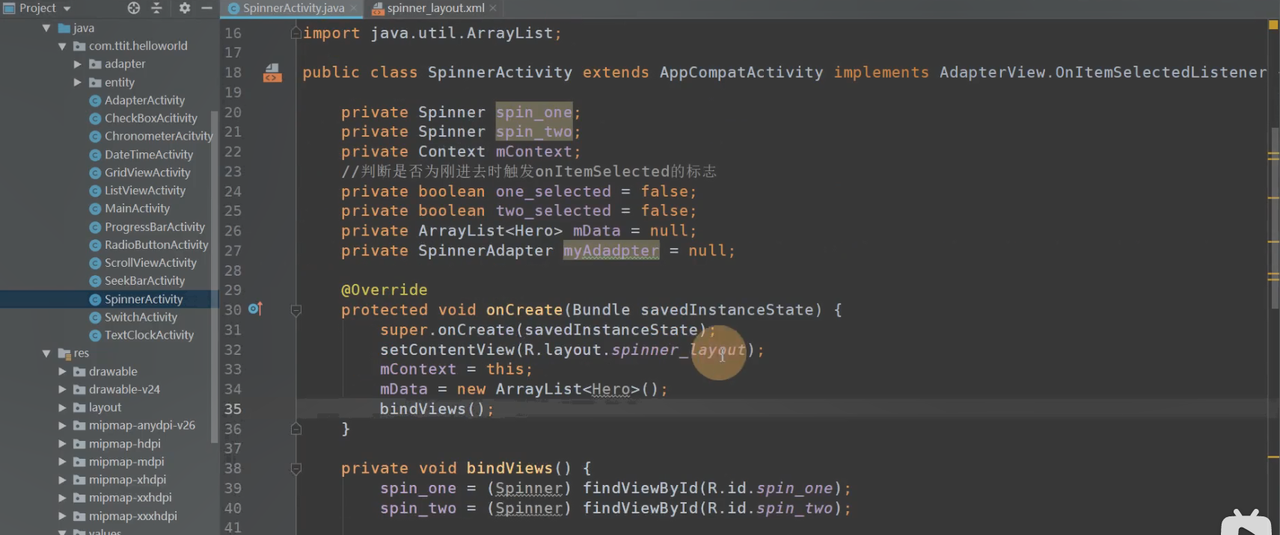
Task: Open ChronometerAcitvity class file
Action: click(158, 136)
